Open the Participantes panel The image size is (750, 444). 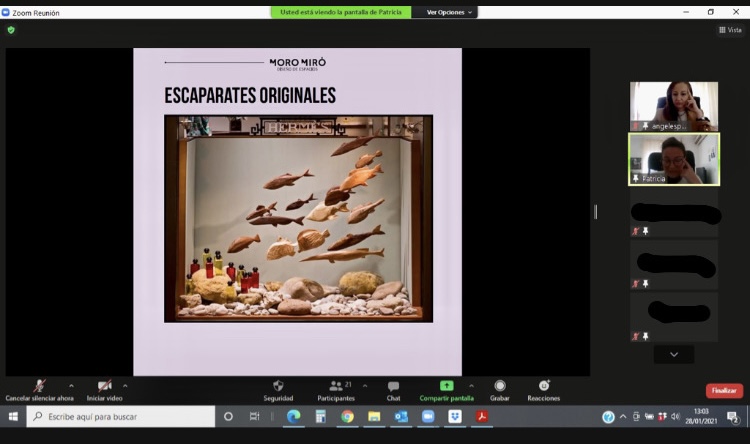pos(335,386)
